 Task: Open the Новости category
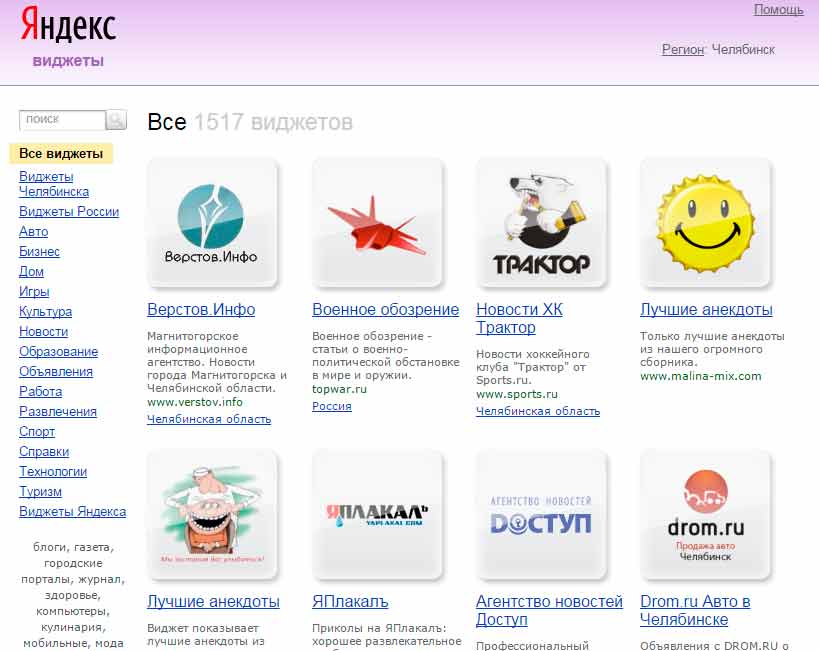[x=43, y=331]
